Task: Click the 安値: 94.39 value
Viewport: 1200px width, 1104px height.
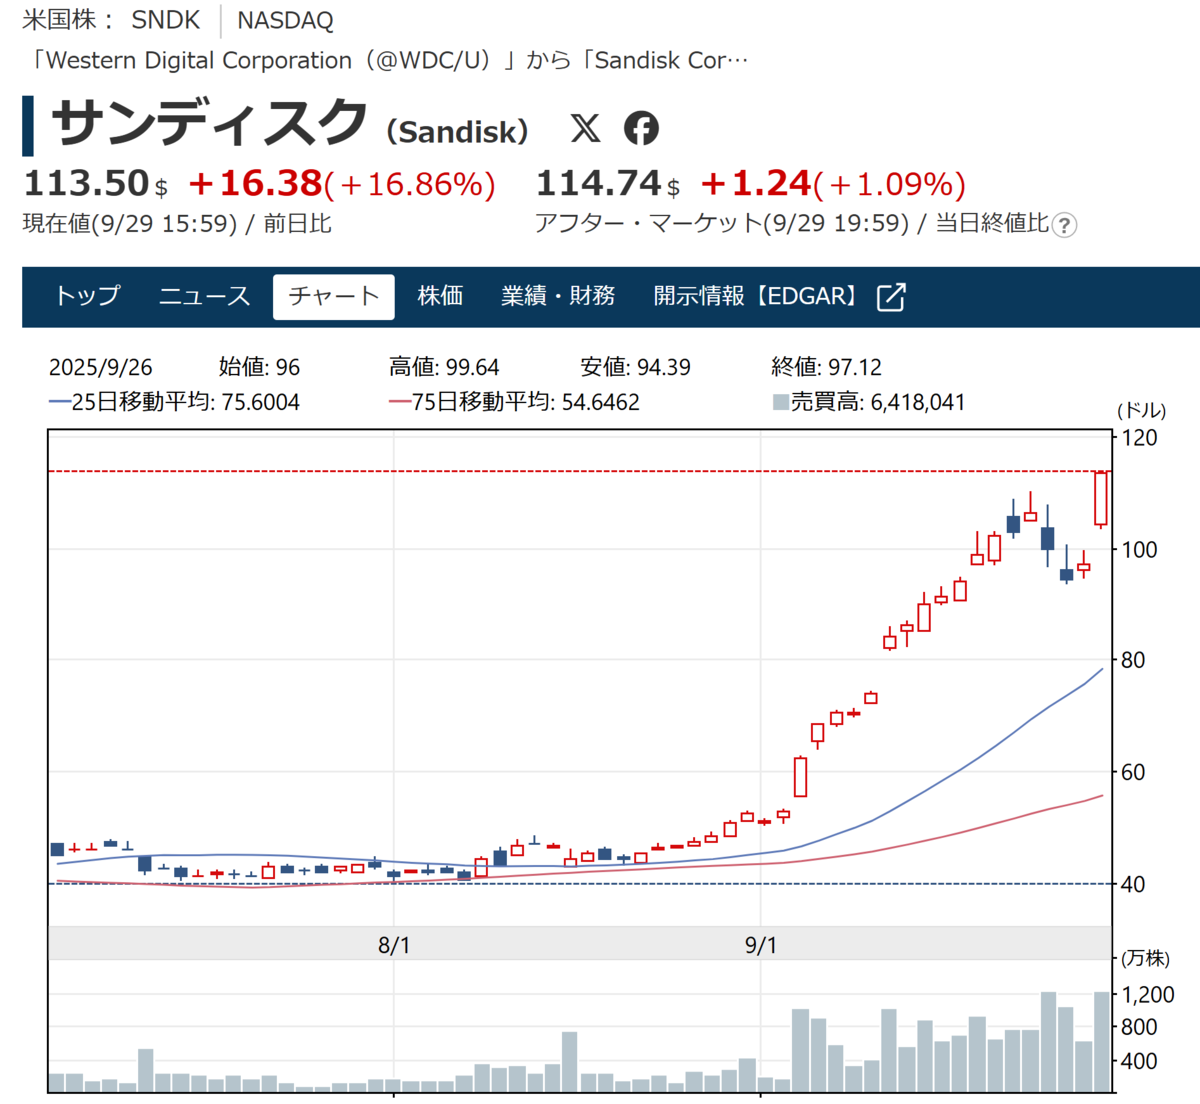Action: [635, 367]
